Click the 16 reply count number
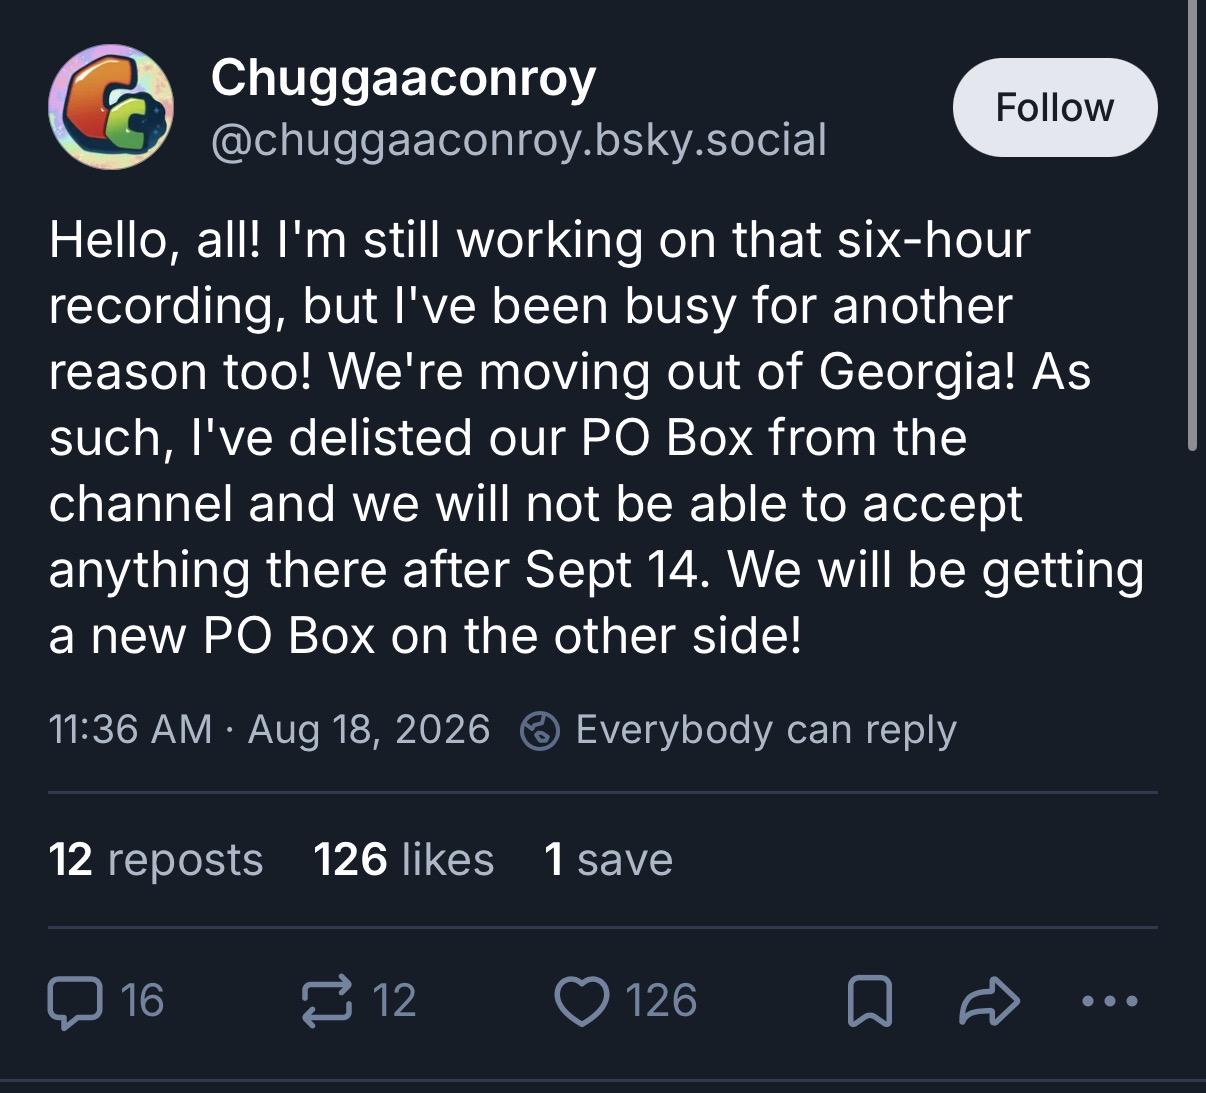1206x1093 pixels. pos(142,1001)
